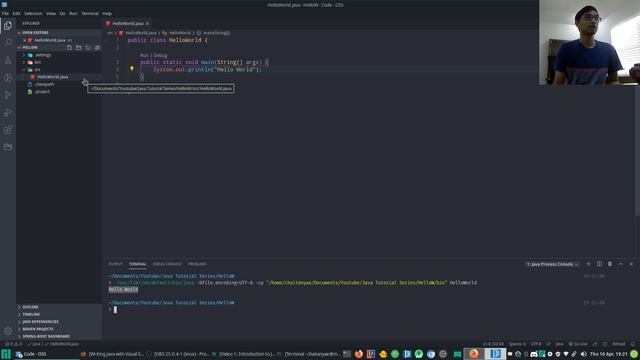Click the New Folder icon in HELLOW header

(x=78, y=48)
